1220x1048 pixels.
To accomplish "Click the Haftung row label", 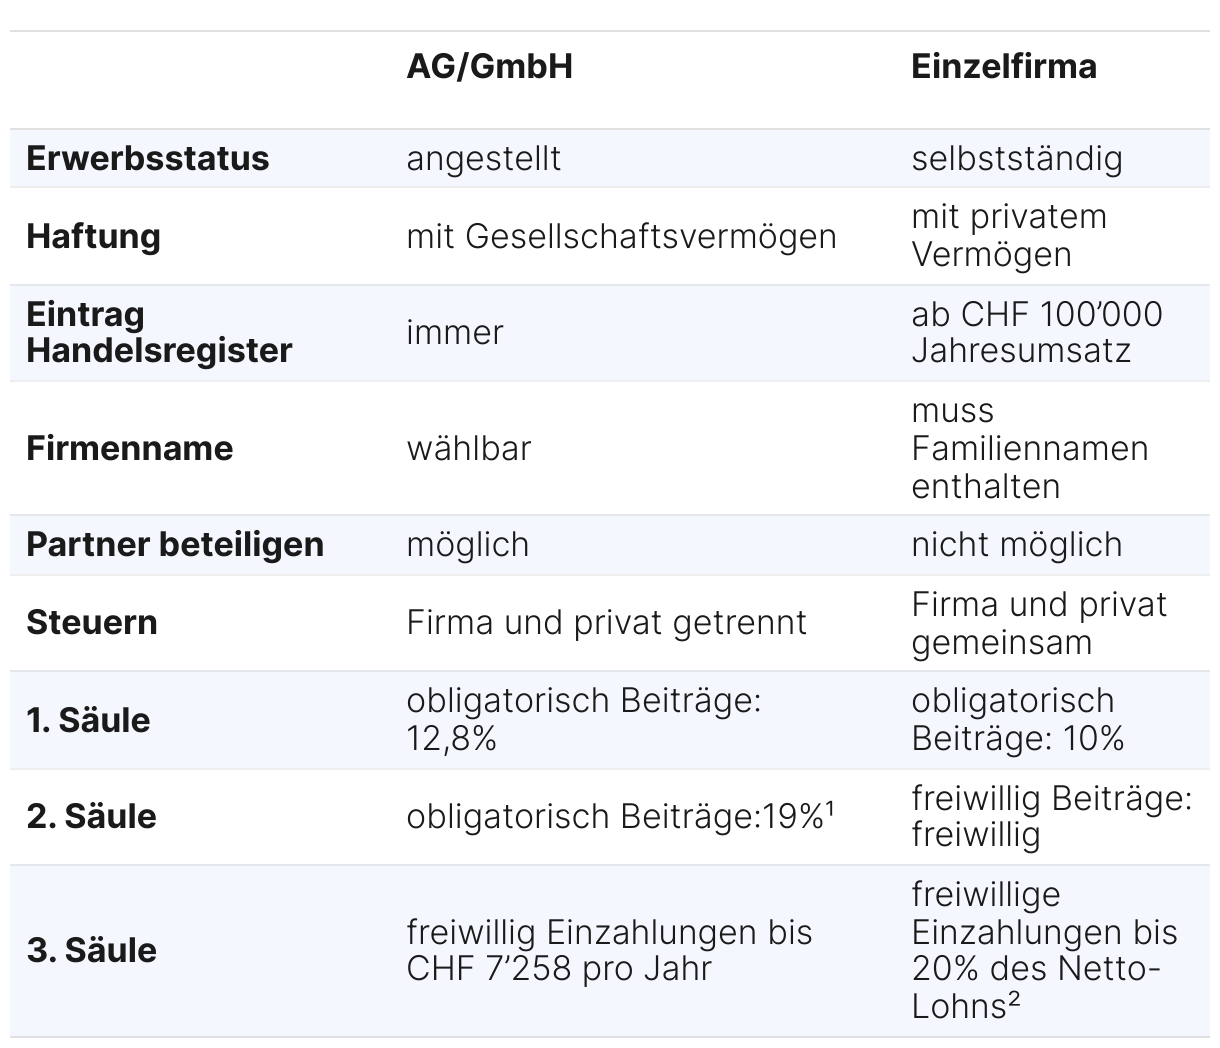I will (x=94, y=236).
